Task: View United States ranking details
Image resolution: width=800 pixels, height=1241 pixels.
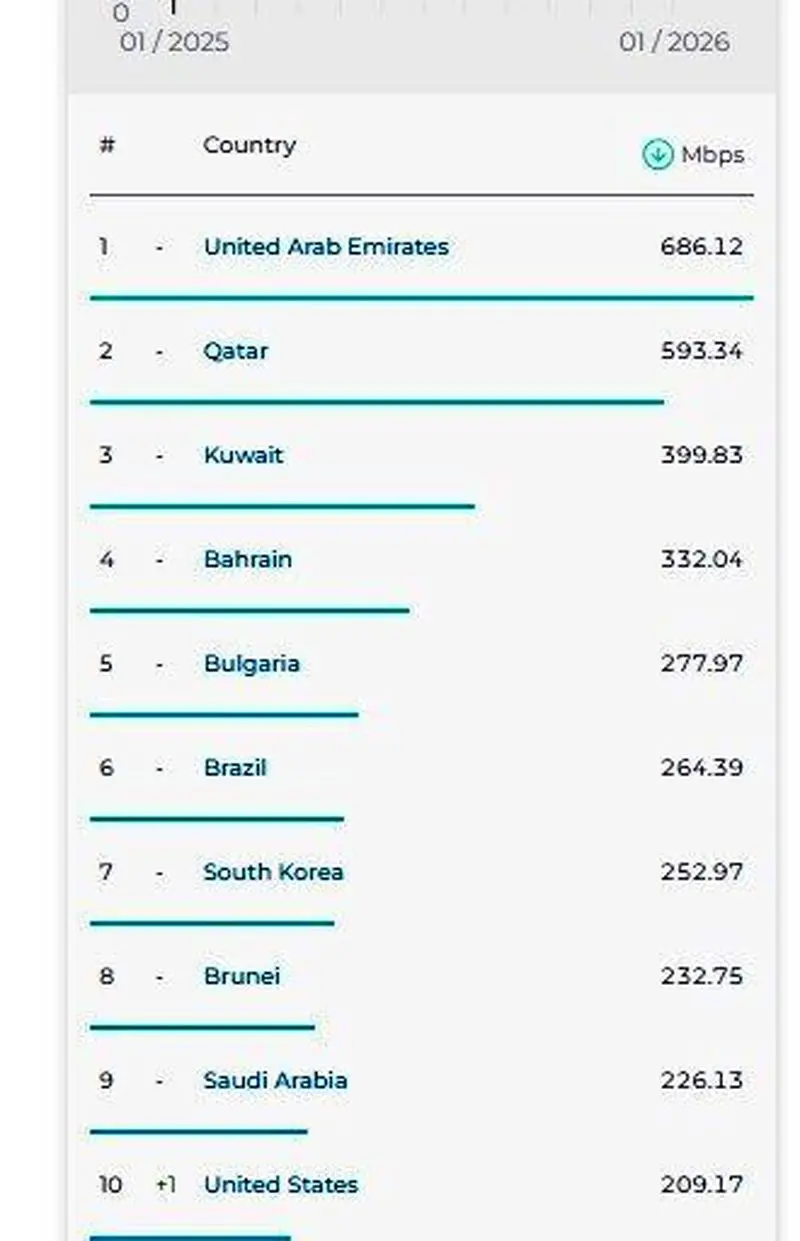Action: pos(280,1185)
